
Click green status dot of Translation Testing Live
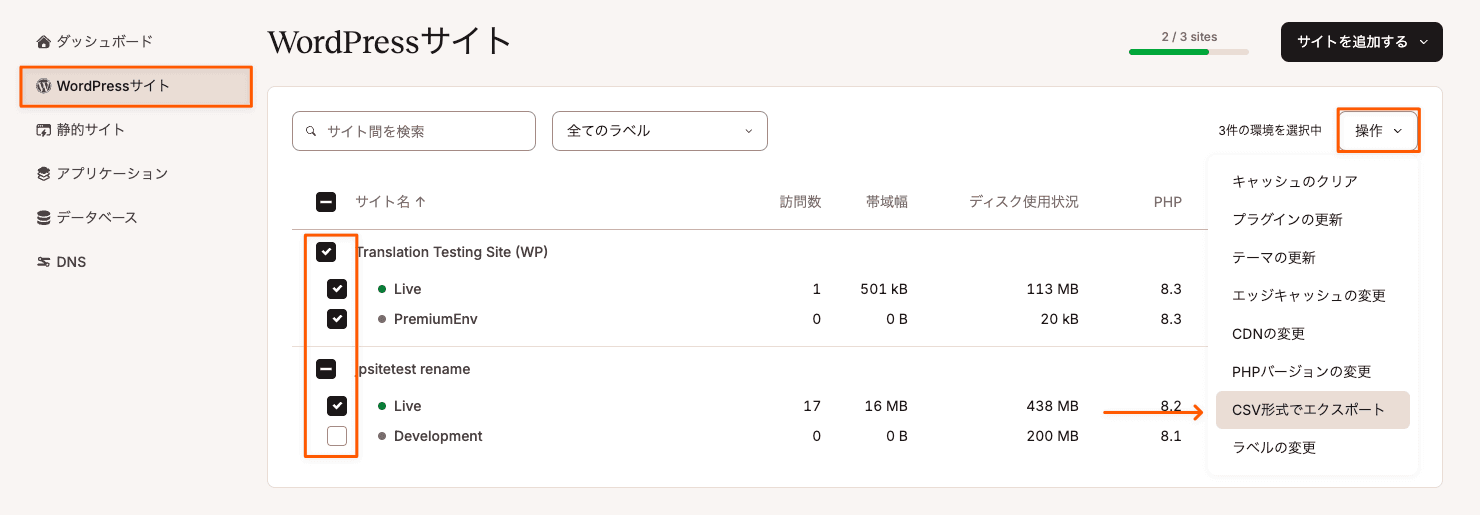click(x=382, y=289)
